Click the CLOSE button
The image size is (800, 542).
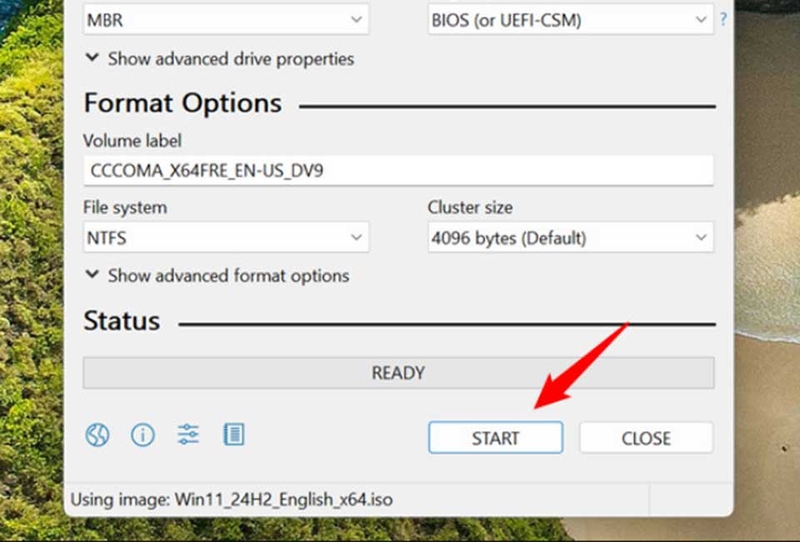(646, 438)
